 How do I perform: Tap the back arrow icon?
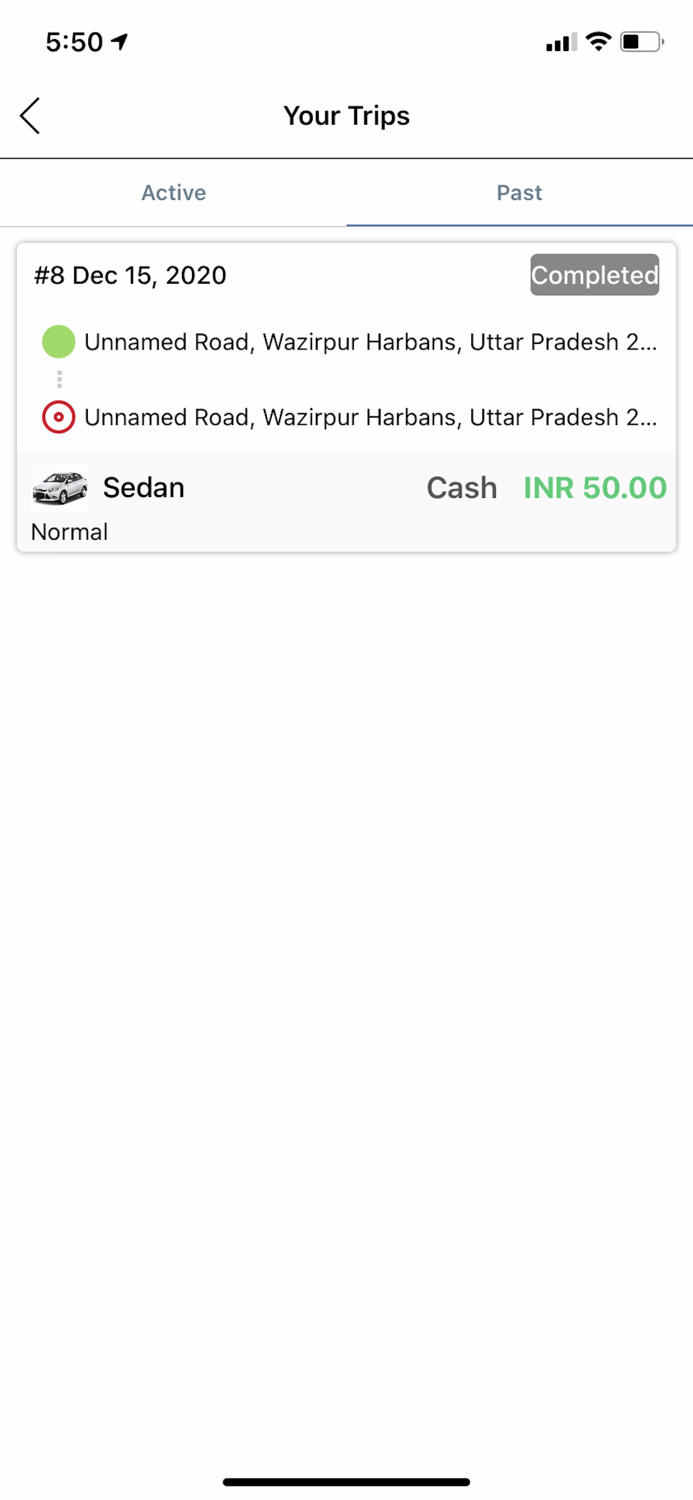[30, 116]
